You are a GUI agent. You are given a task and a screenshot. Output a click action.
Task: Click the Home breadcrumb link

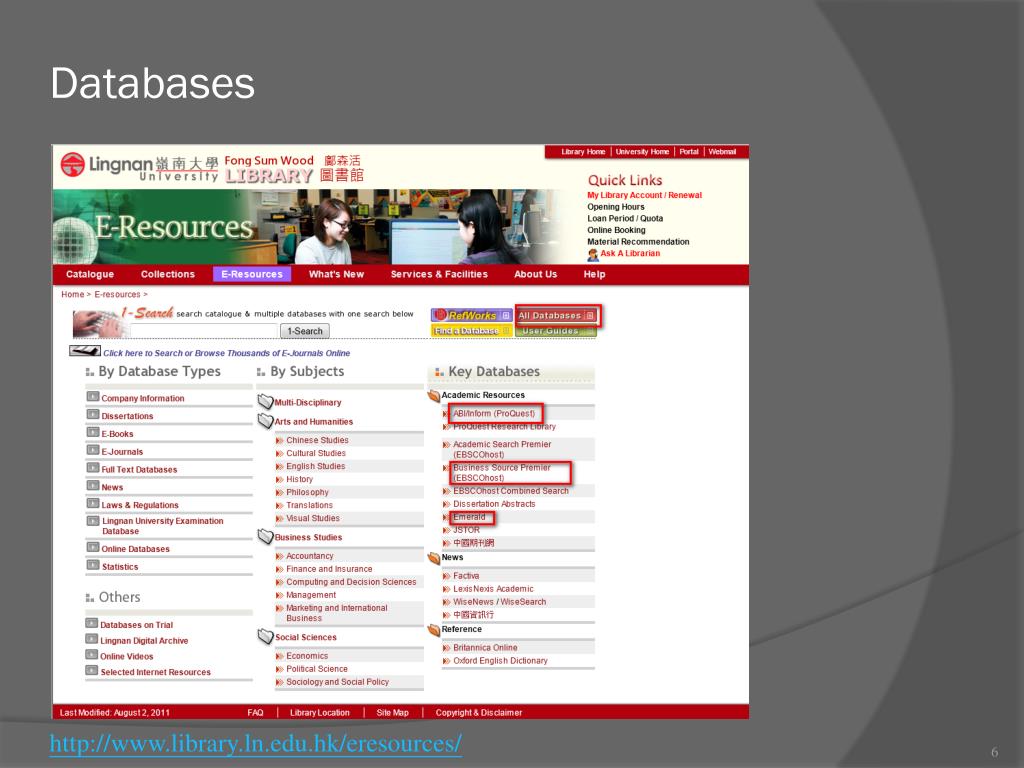[72, 295]
